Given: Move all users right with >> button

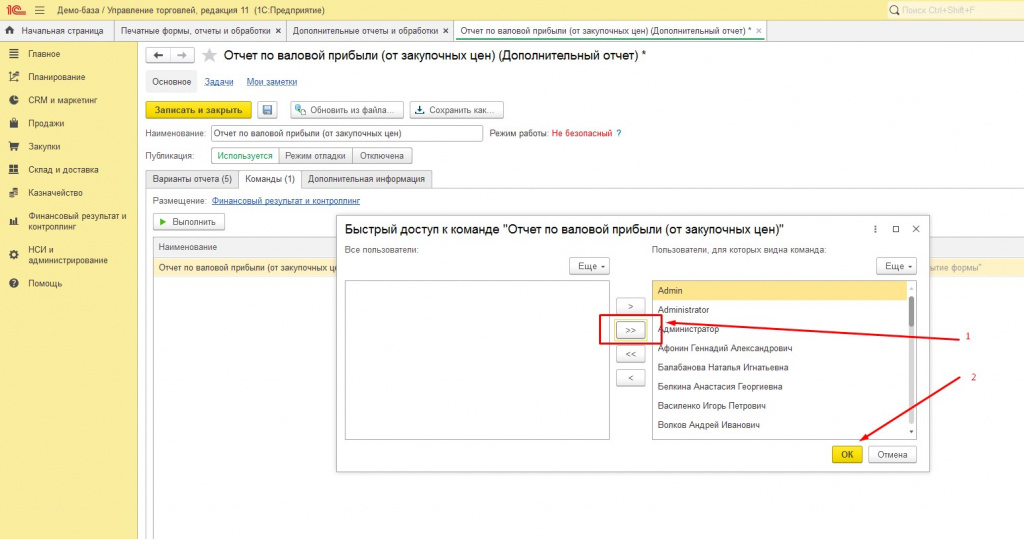Looking at the screenshot, I should pos(630,330).
